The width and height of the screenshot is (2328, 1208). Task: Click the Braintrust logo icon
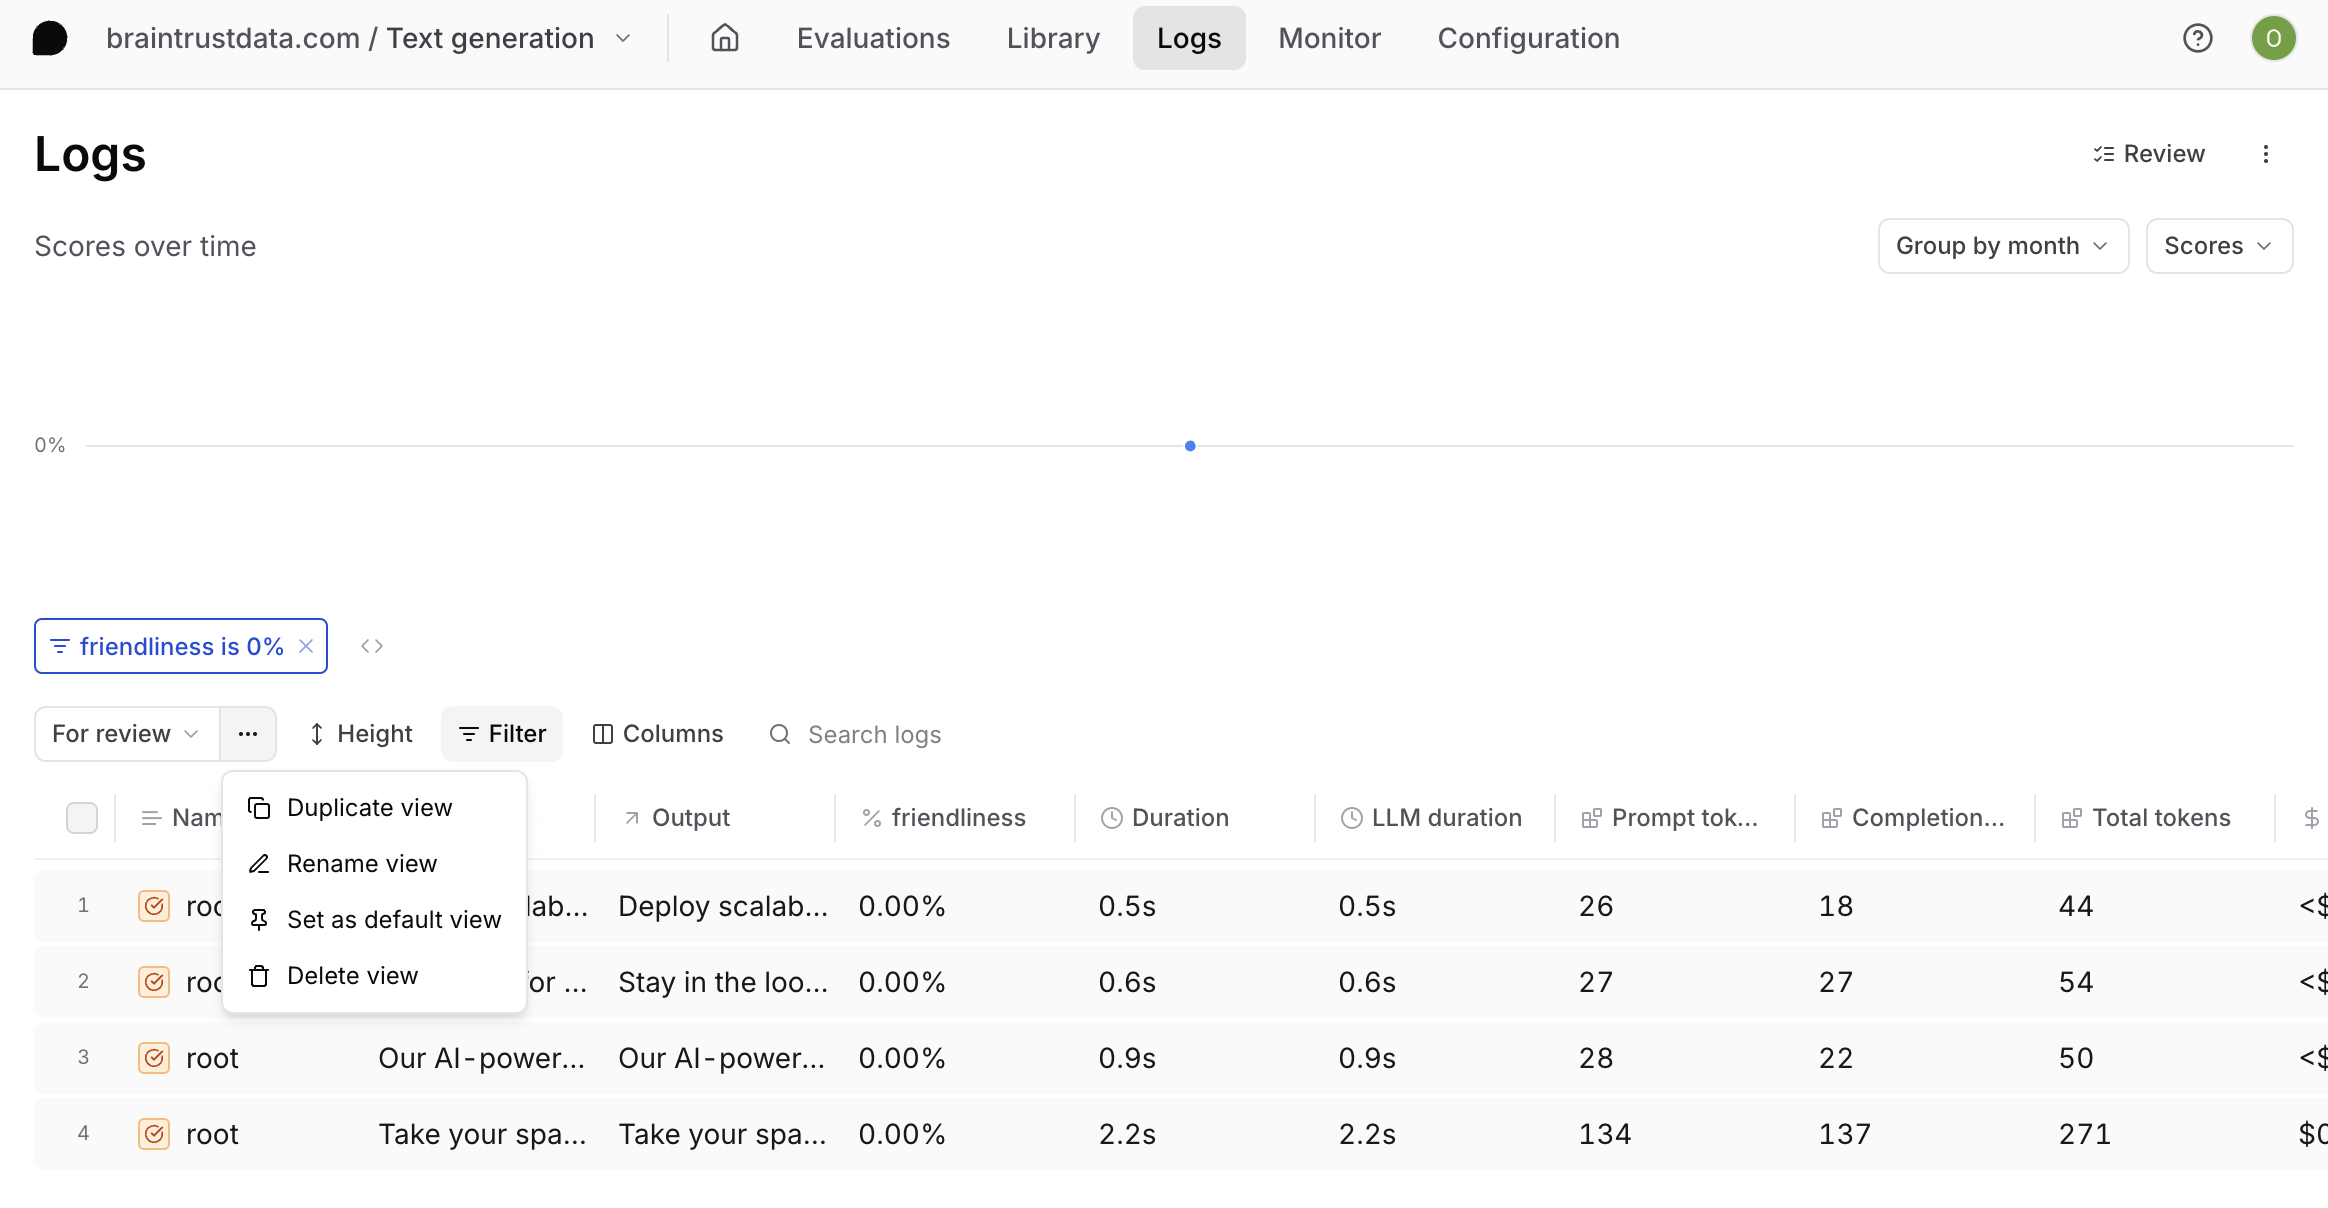[50, 39]
